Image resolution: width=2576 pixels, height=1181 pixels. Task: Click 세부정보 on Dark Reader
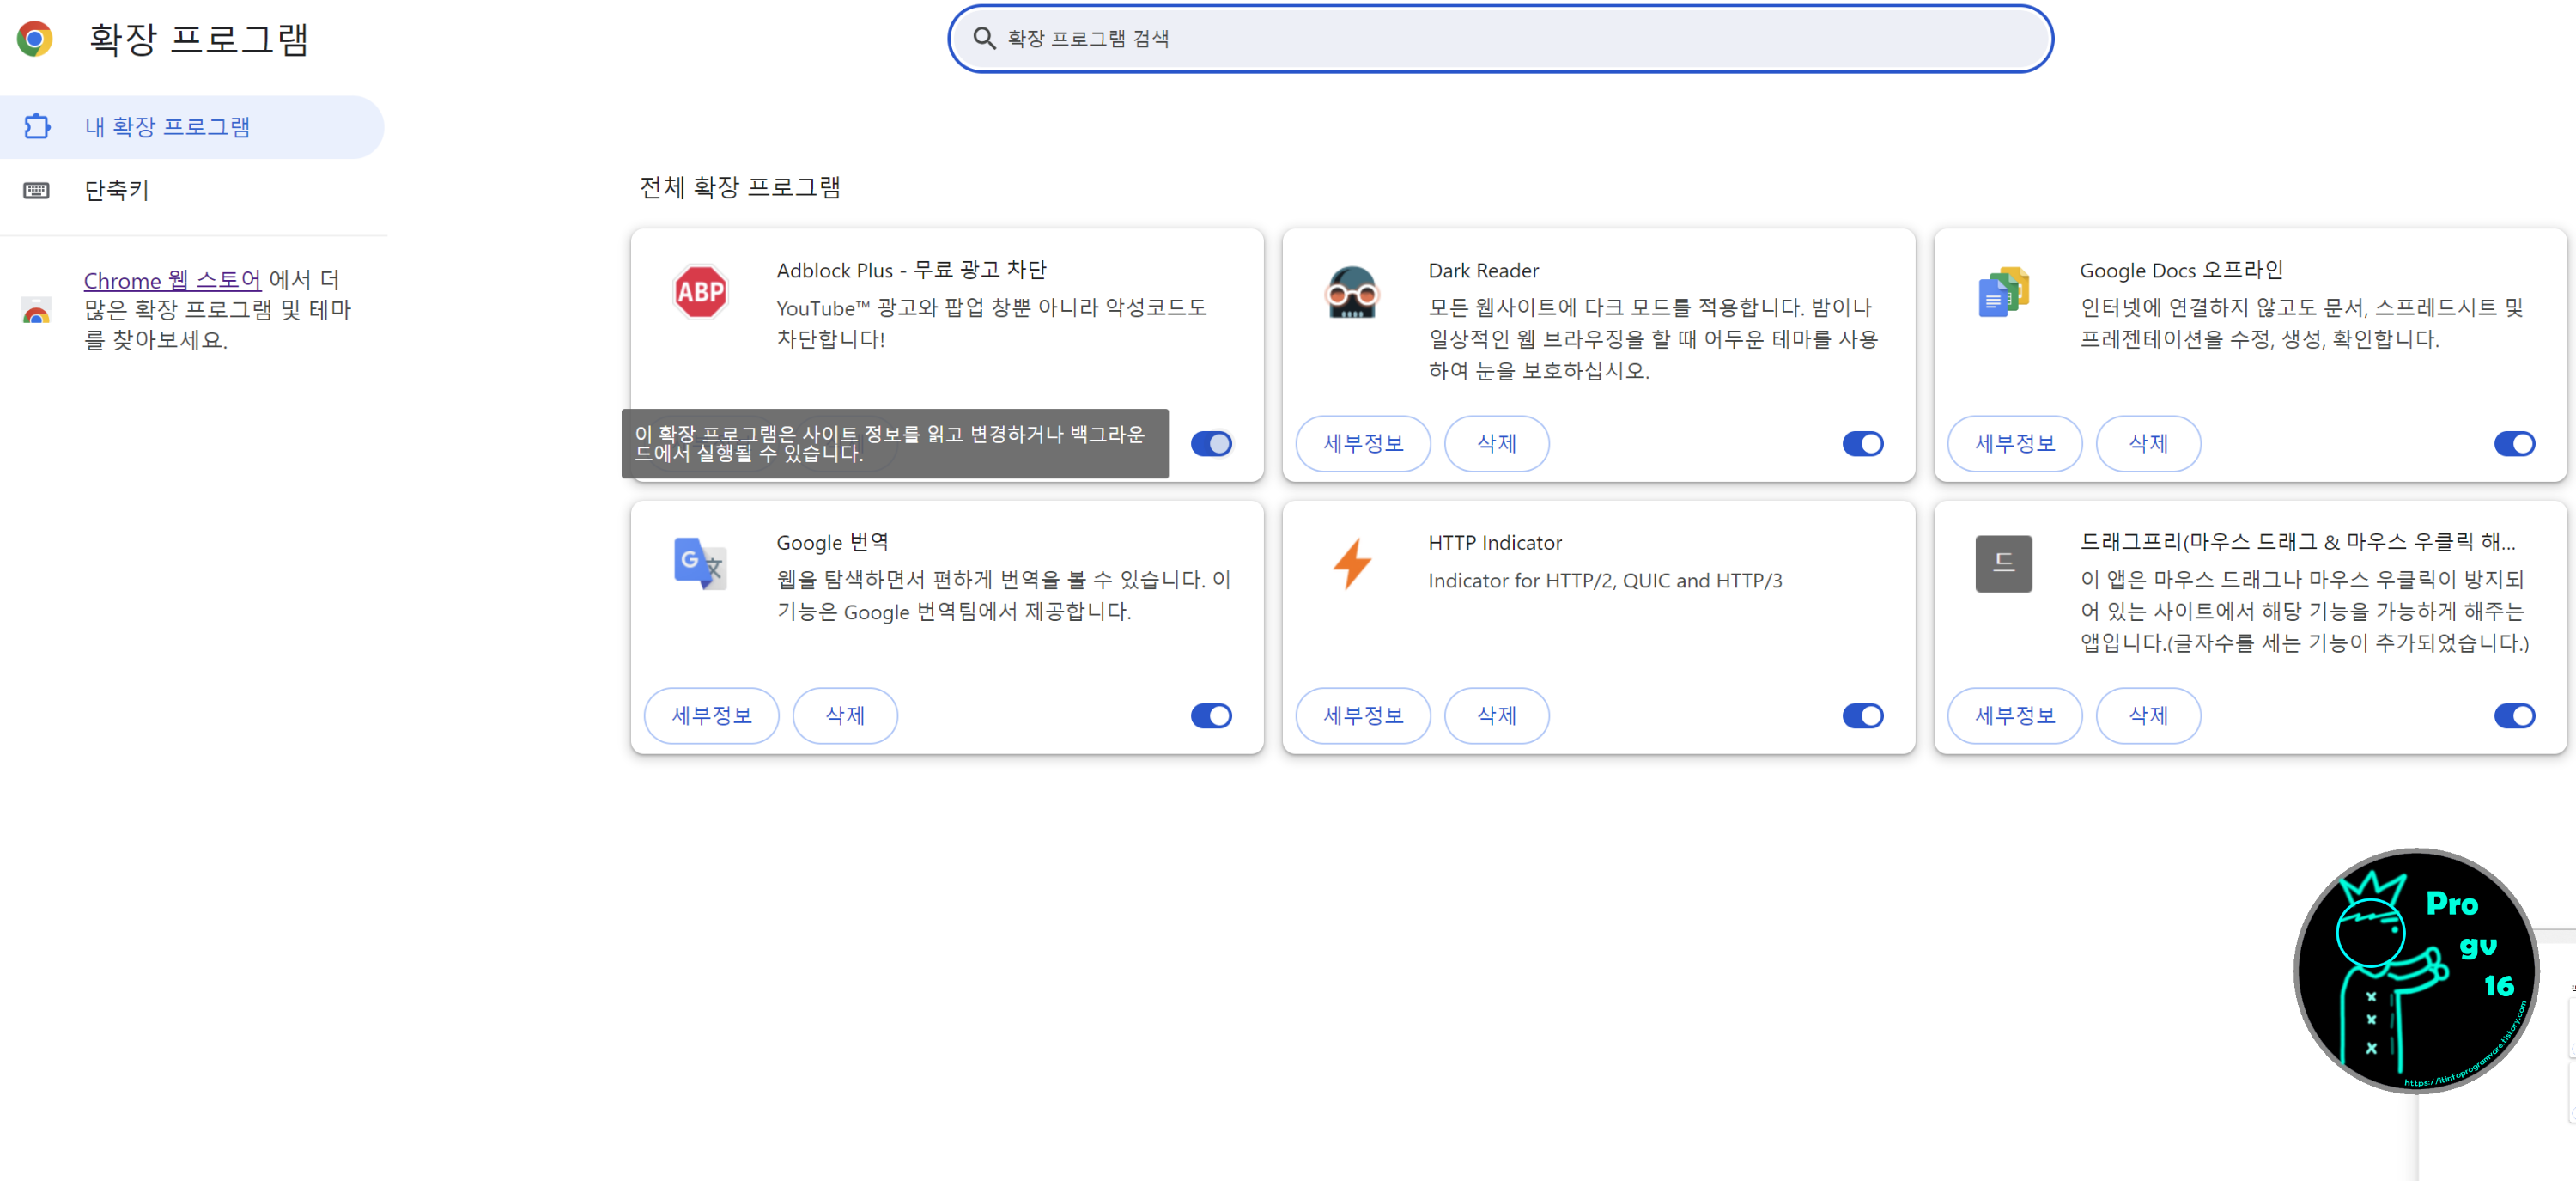(1363, 443)
